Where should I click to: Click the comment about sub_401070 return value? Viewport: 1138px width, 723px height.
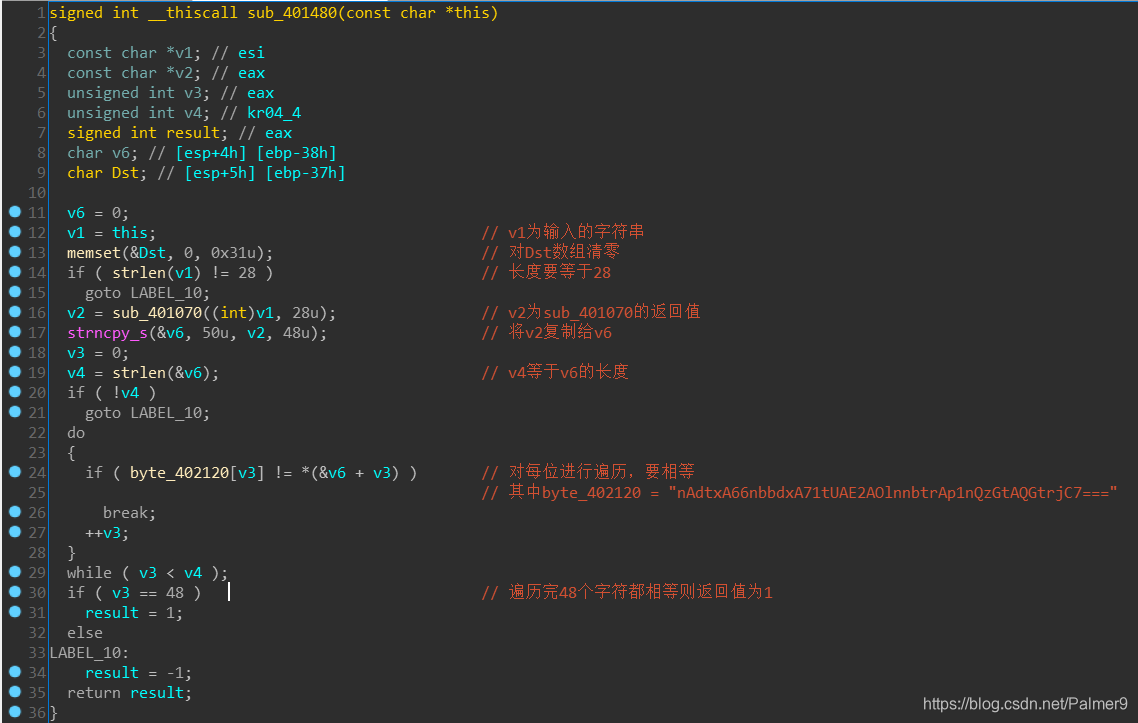[x=591, y=312]
